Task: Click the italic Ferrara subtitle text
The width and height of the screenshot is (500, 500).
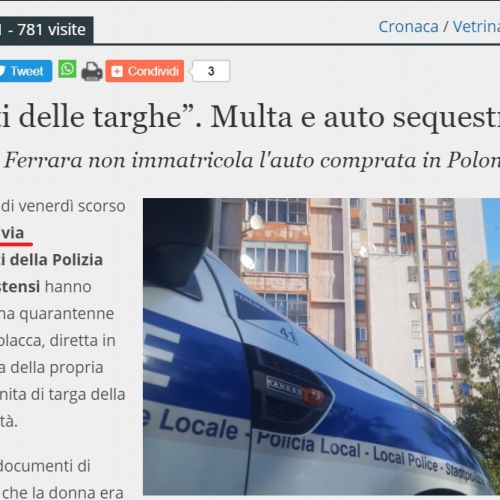Action: pos(252,160)
